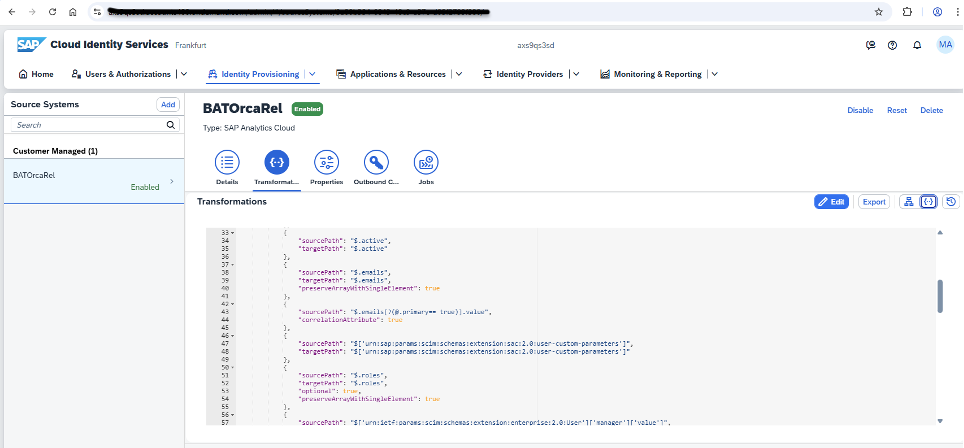Screen dimensions: 964x448
Task: Click the code editor scrollbar thumb
Action: tap(940, 297)
